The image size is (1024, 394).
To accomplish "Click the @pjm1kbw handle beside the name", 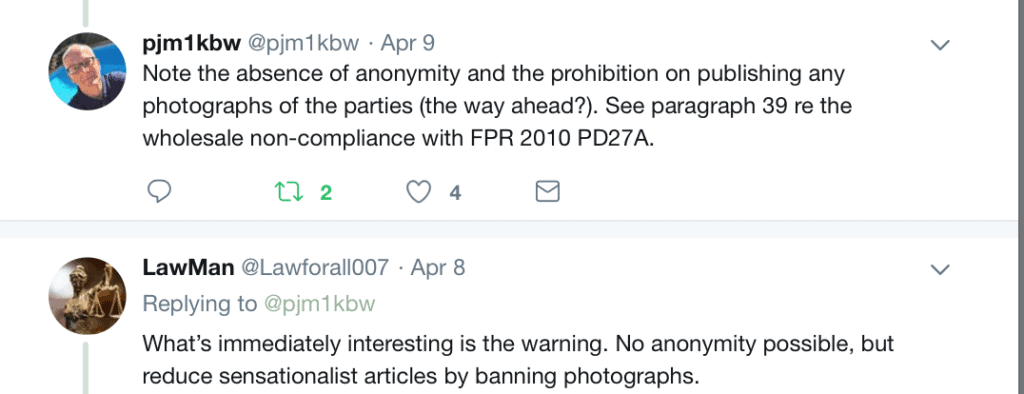I will click(x=303, y=44).
